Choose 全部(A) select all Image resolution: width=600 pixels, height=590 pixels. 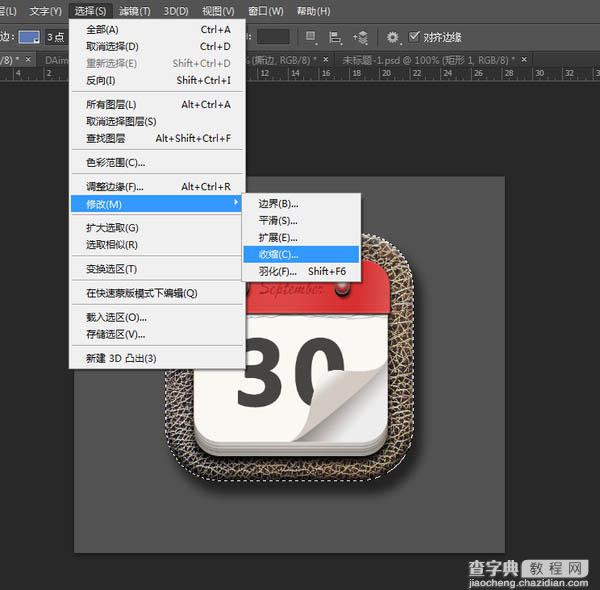[x=158, y=29]
